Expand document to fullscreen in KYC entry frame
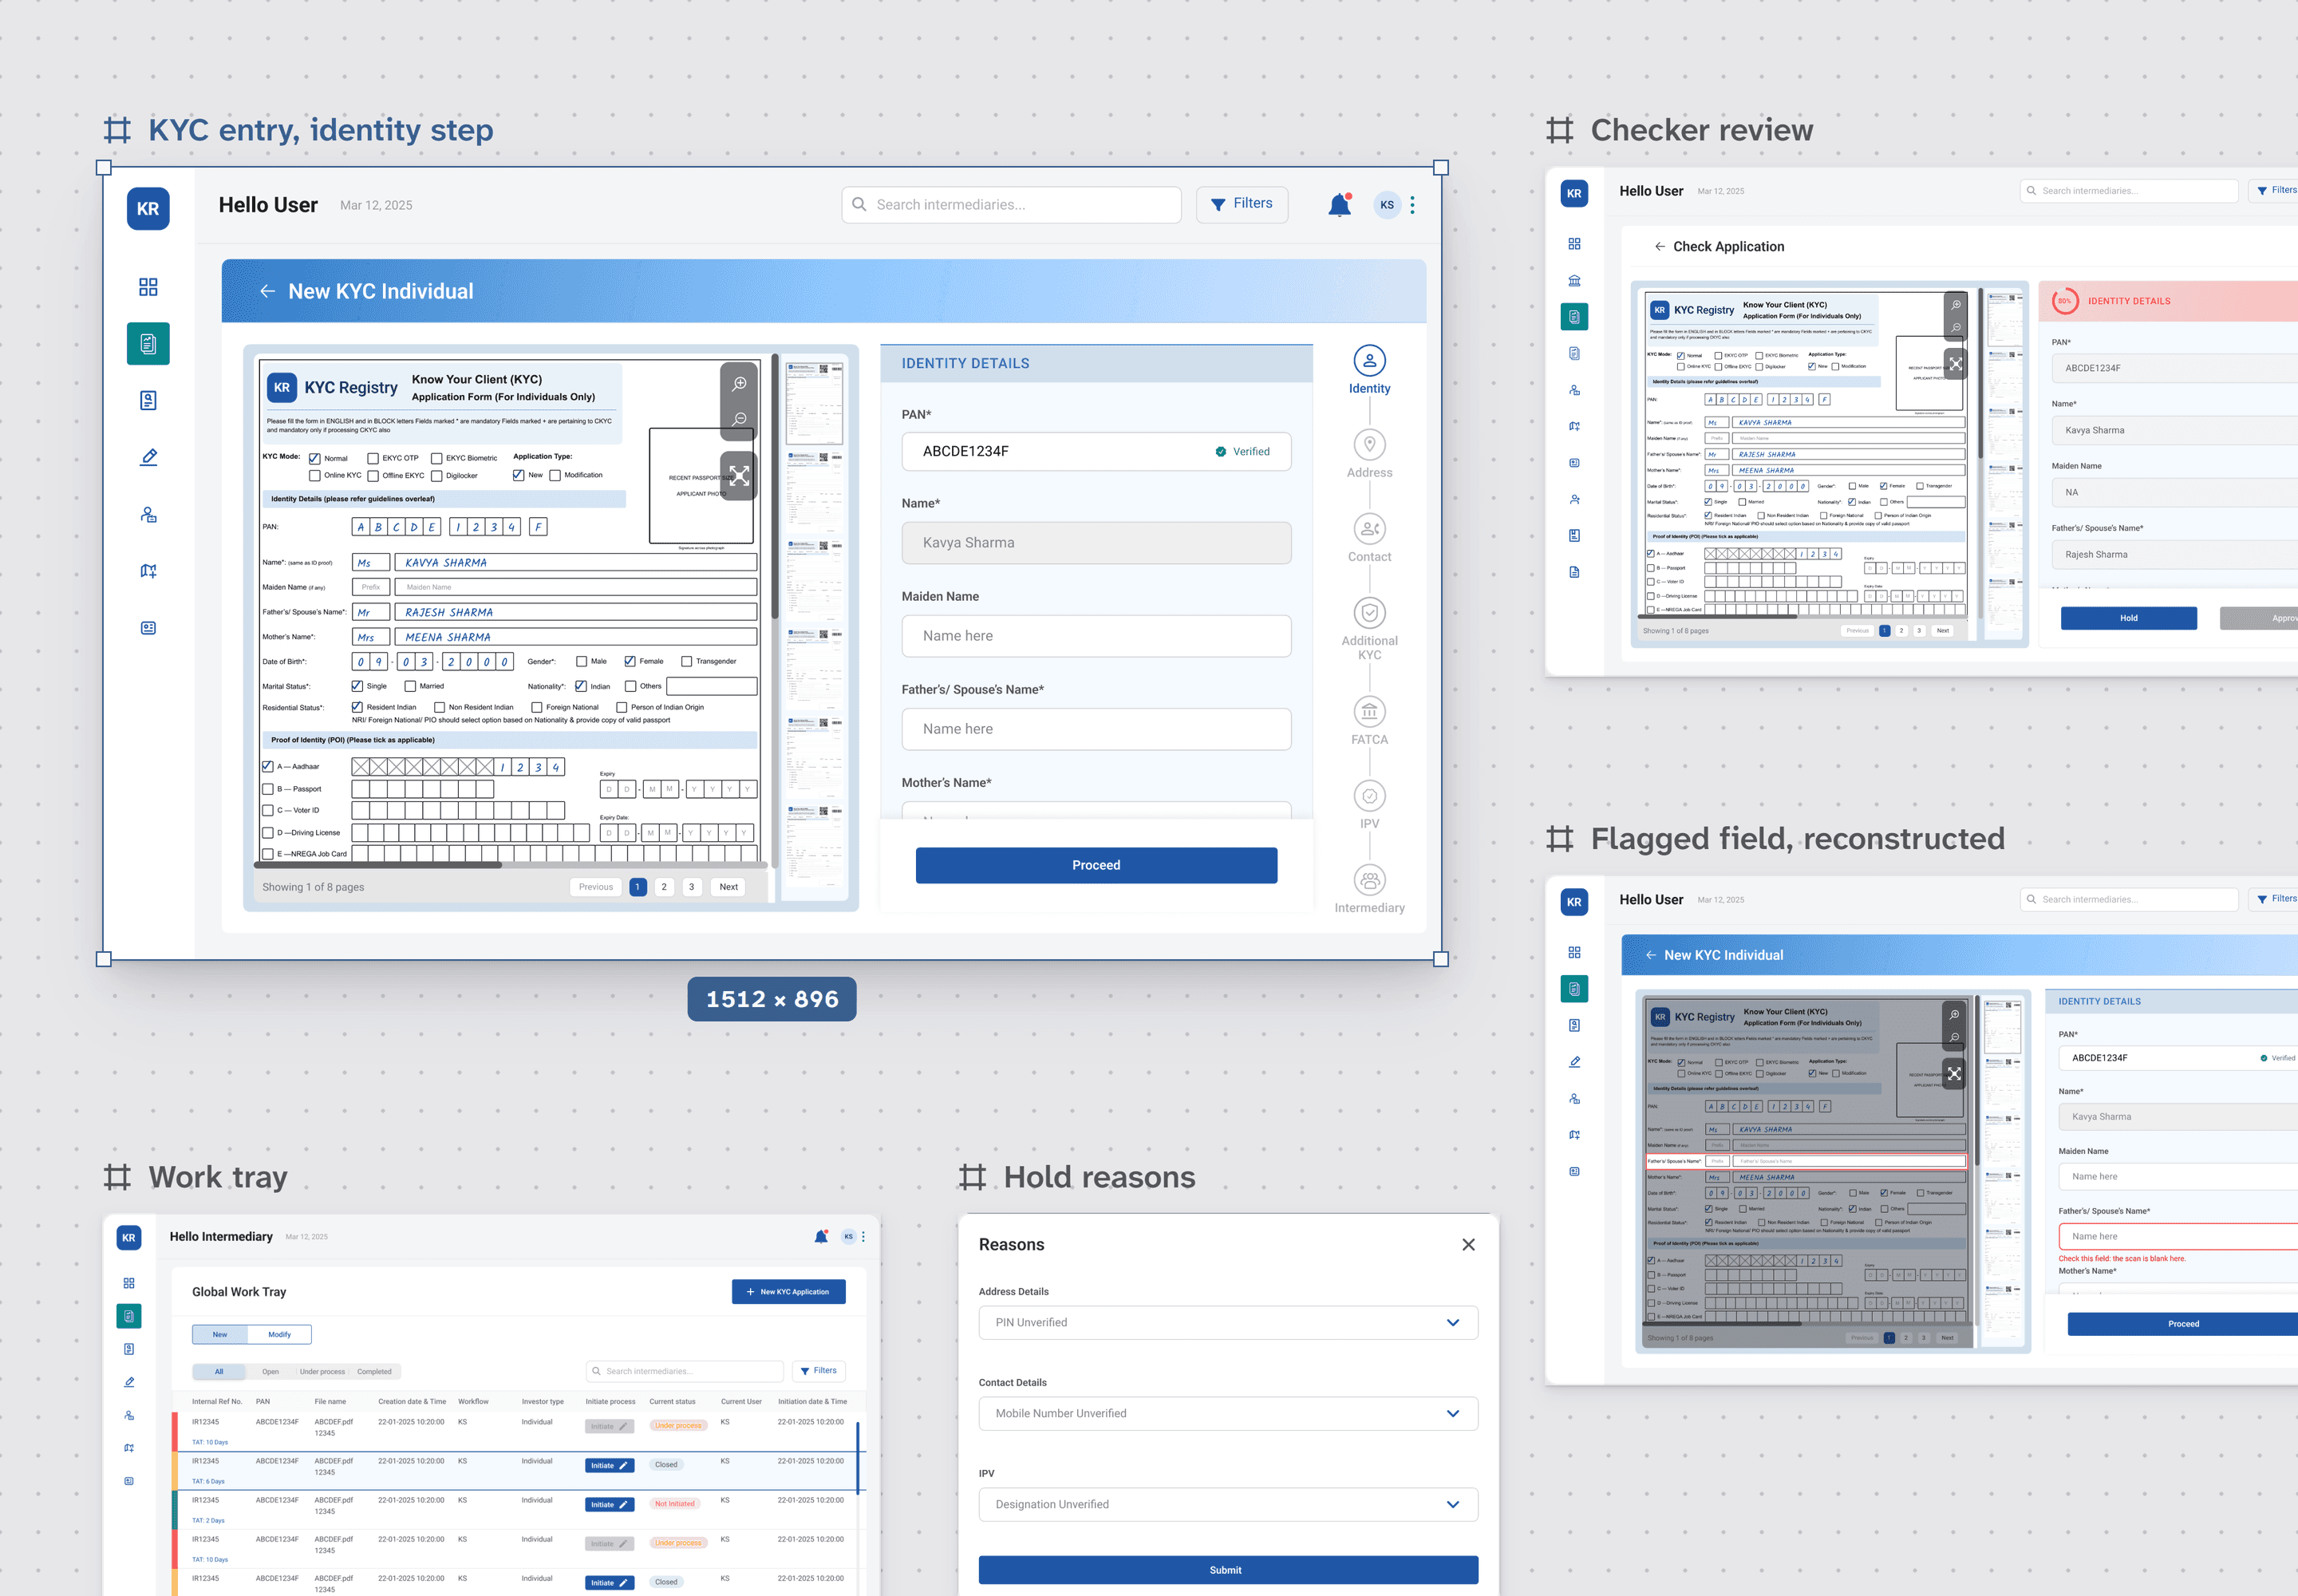The height and width of the screenshot is (1596, 2298). click(739, 476)
